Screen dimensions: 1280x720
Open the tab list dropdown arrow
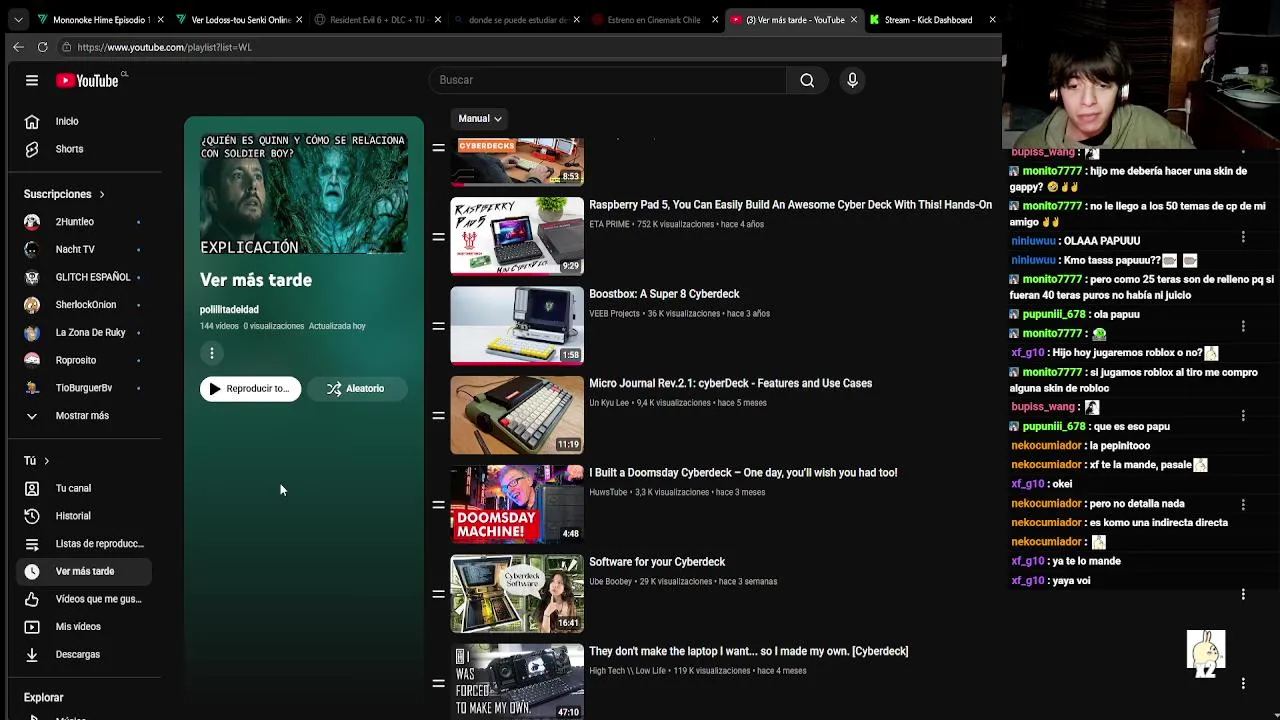[x=18, y=19]
